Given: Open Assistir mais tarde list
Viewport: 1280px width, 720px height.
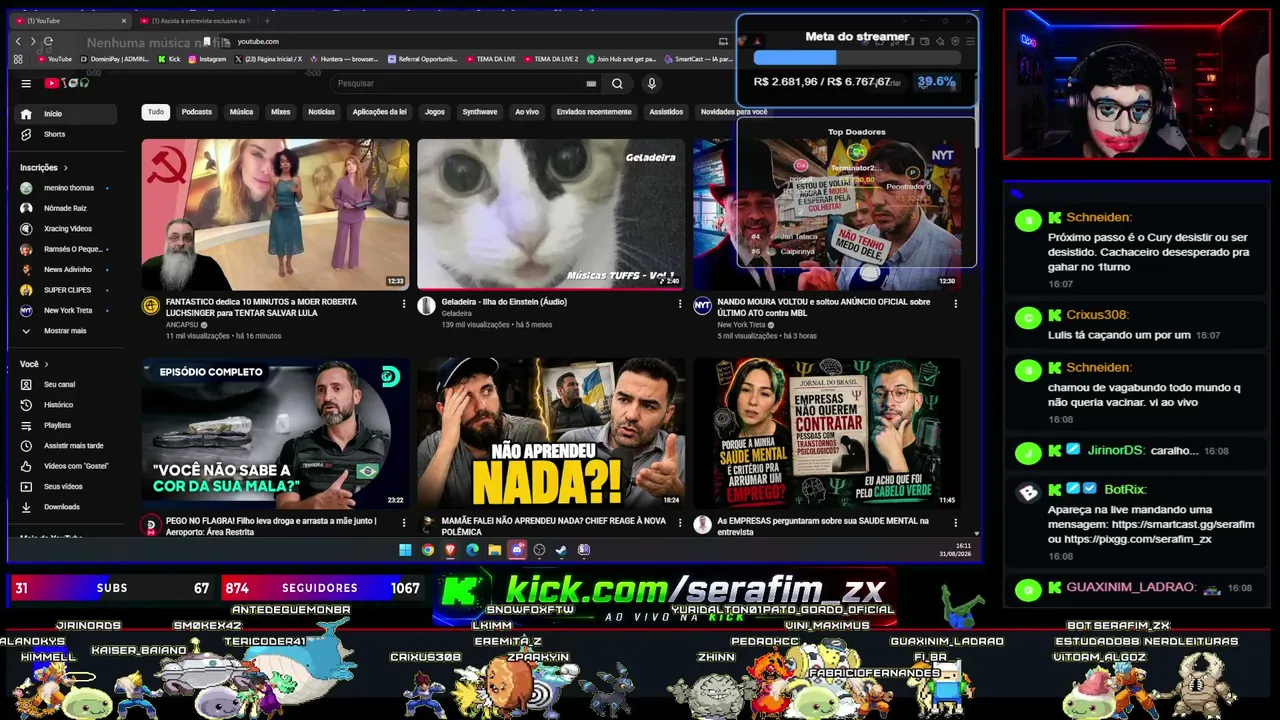Looking at the screenshot, I should click(x=66, y=446).
